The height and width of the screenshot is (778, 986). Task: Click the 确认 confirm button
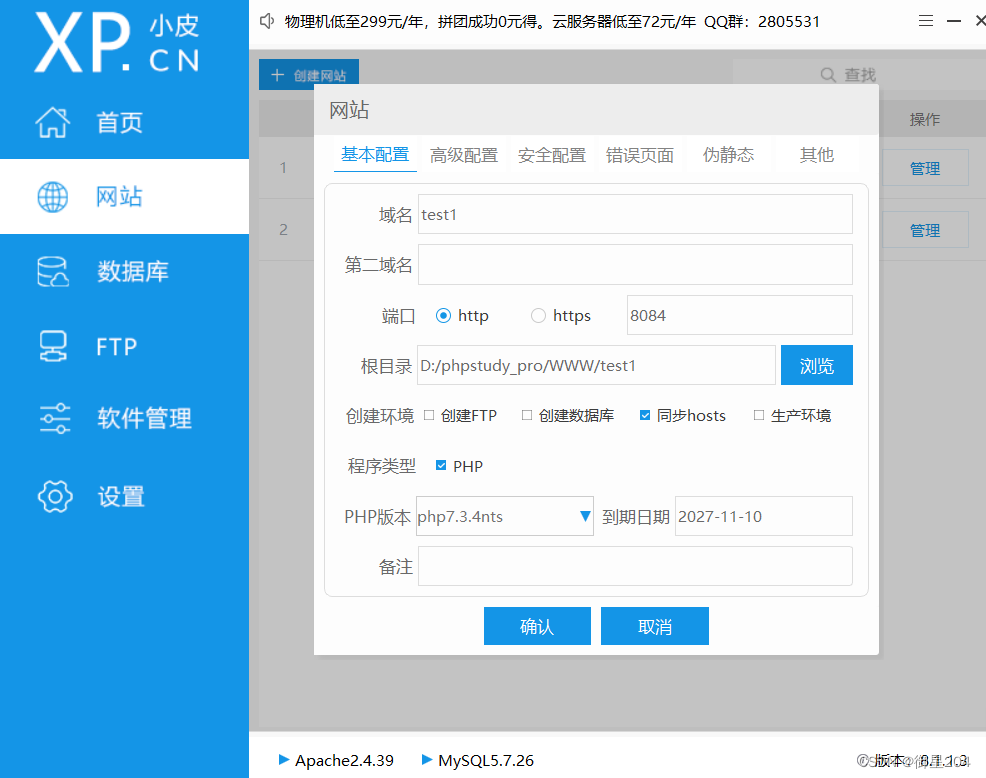pyautogui.click(x=537, y=625)
